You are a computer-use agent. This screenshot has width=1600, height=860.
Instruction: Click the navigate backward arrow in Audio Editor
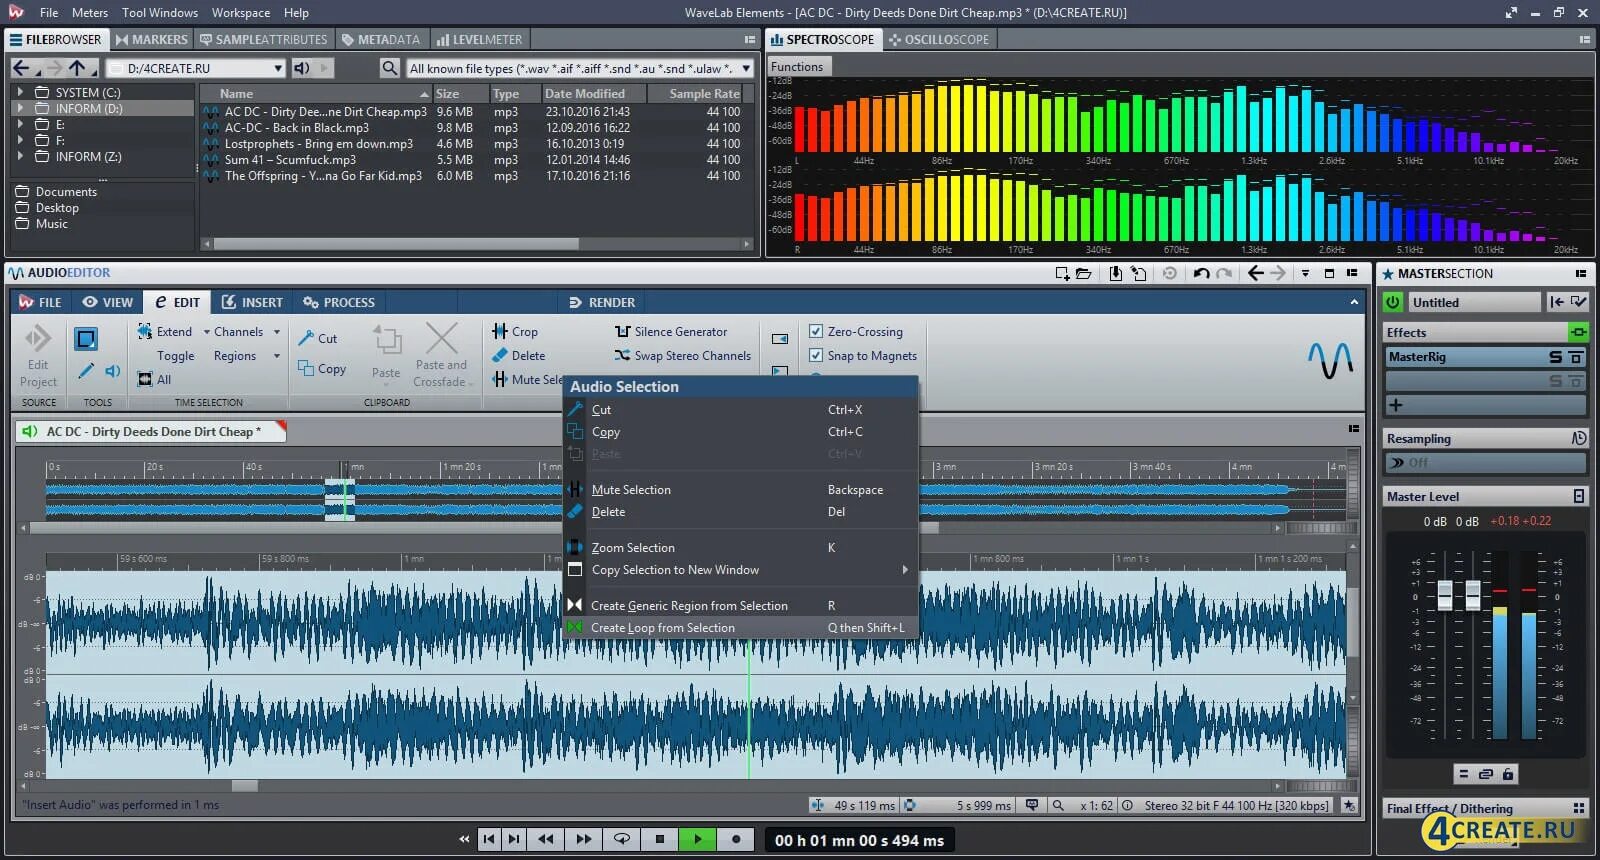[x=1255, y=273]
